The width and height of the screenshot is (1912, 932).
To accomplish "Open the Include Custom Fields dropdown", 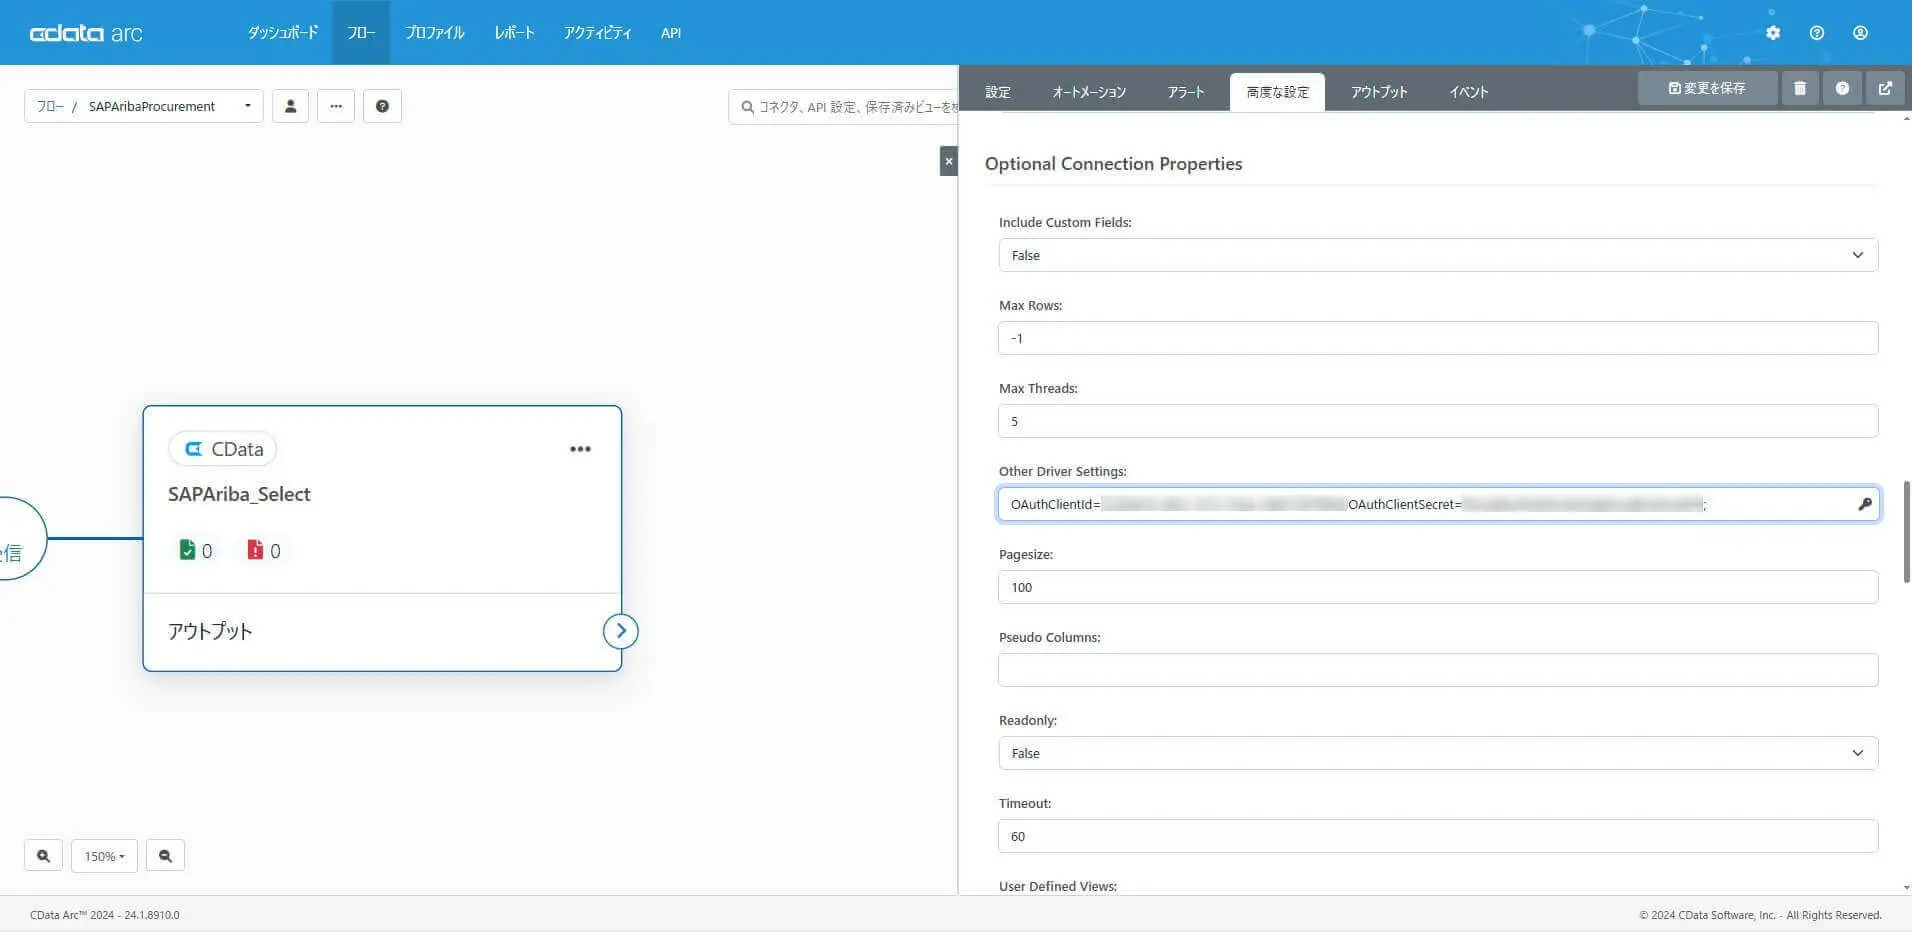I will [x=1438, y=255].
